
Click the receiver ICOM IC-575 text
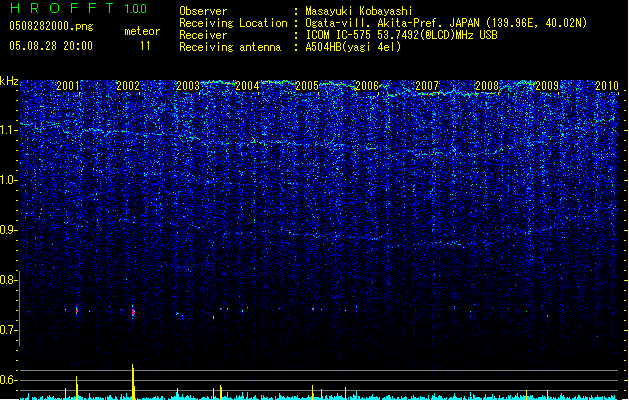[x=401, y=35]
